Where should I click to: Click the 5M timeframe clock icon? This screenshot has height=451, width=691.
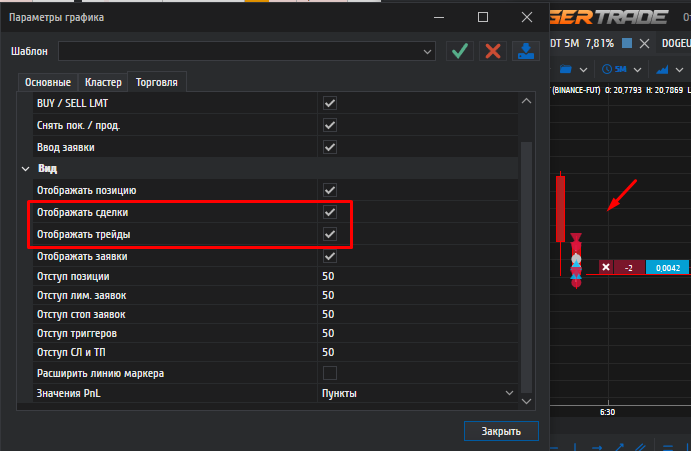[x=607, y=69]
